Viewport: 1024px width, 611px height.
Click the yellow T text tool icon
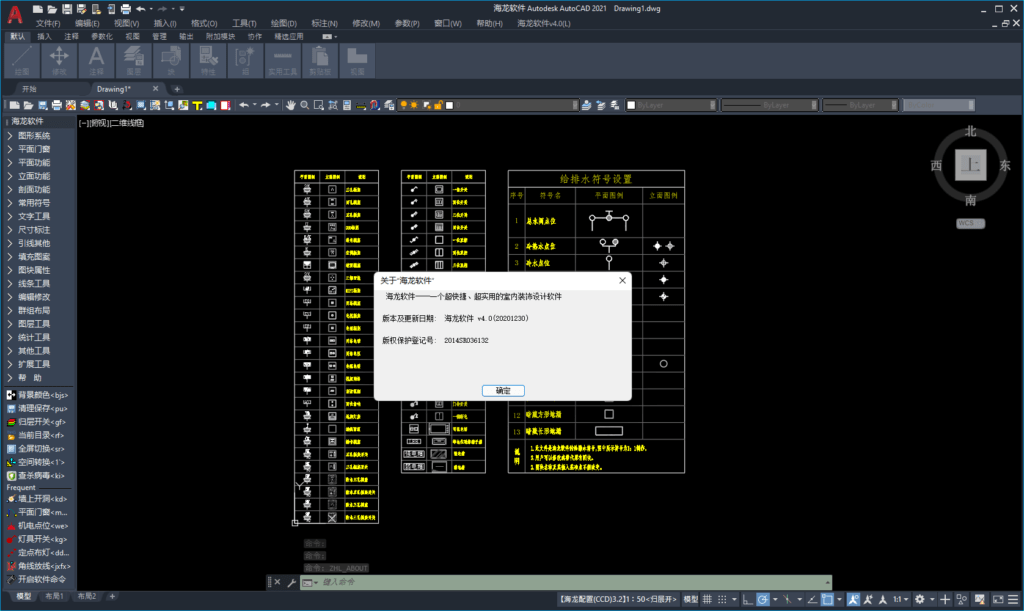(x=198, y=105)
